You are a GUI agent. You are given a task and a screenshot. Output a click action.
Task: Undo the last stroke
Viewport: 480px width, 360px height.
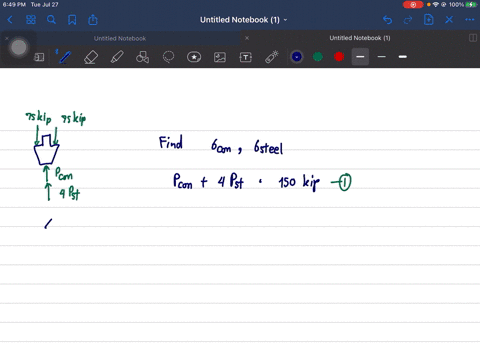(x=387, y=20)
